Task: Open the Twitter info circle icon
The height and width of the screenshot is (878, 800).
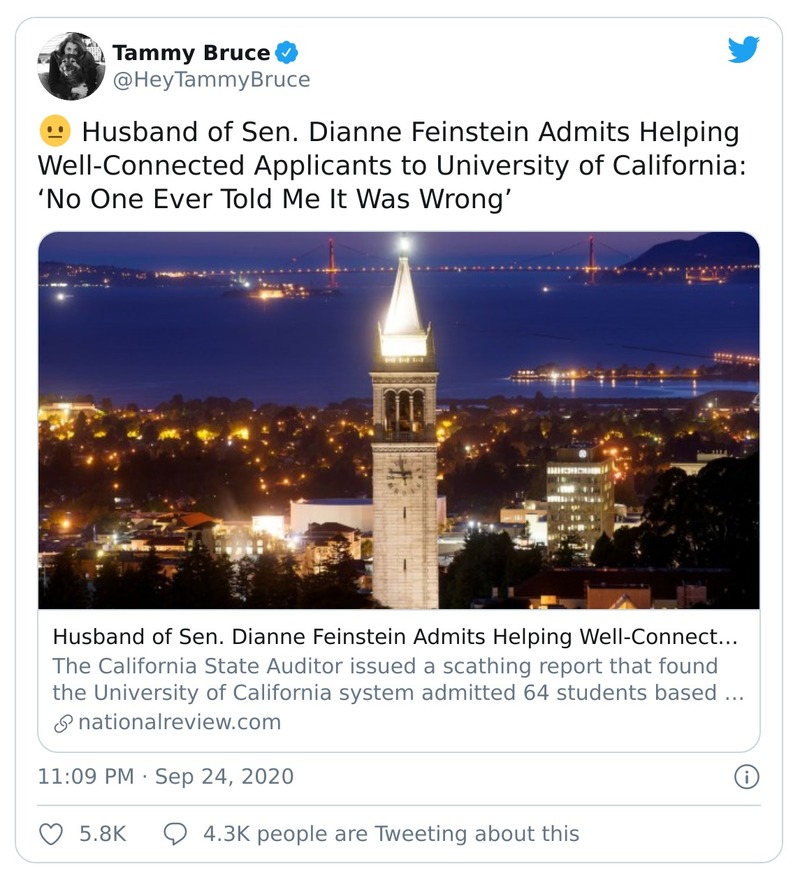Action: click(746, 776)
